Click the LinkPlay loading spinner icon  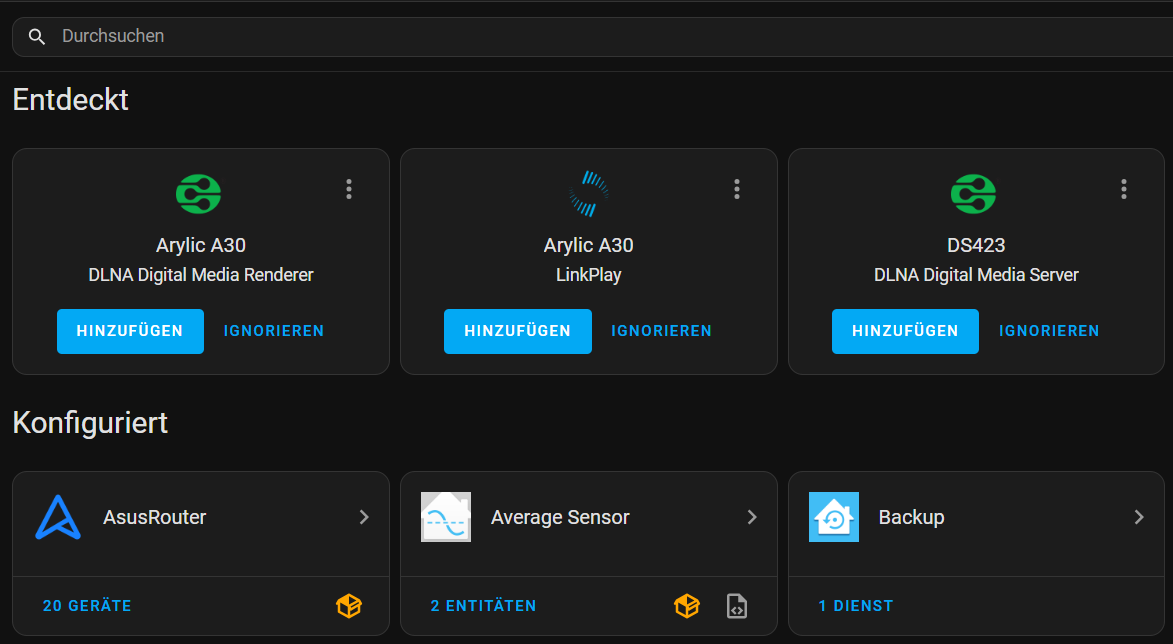pyautogui.click(x=589, y=194)
